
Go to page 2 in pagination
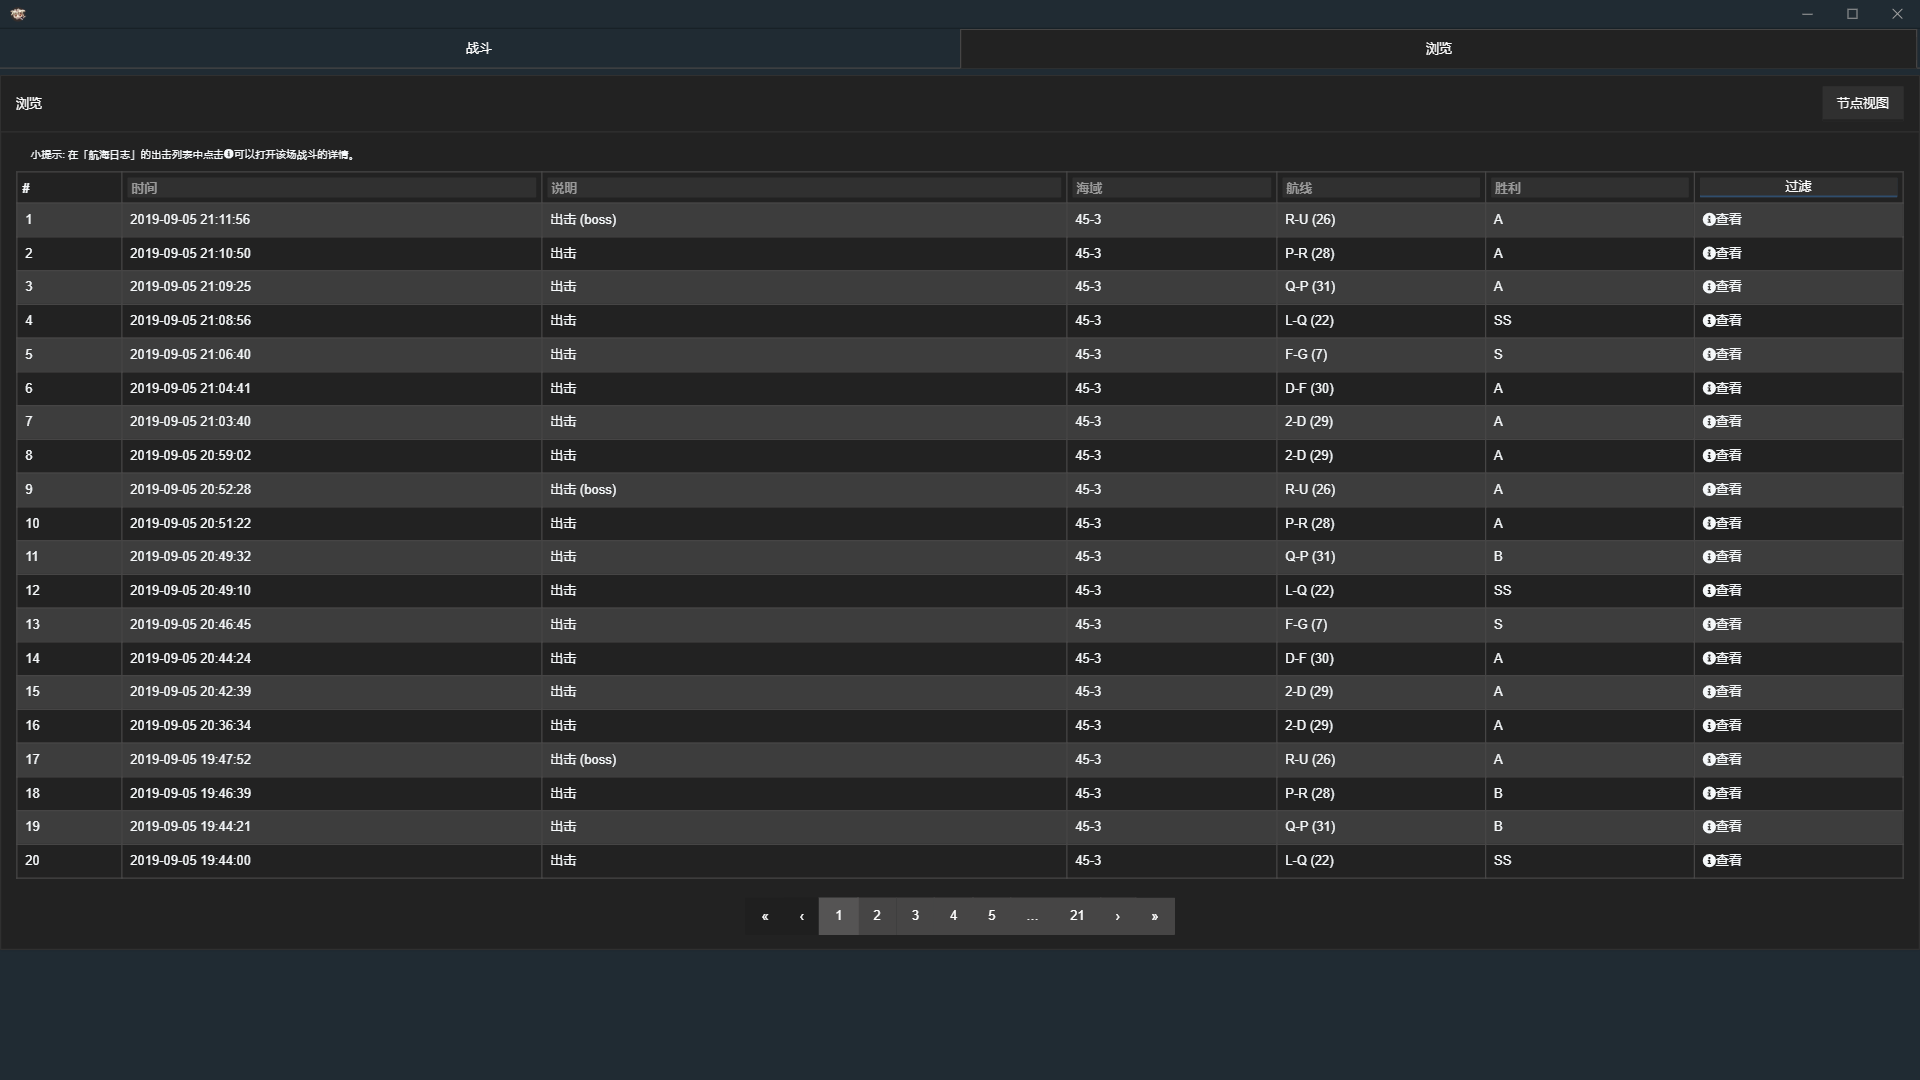(877, 916)
